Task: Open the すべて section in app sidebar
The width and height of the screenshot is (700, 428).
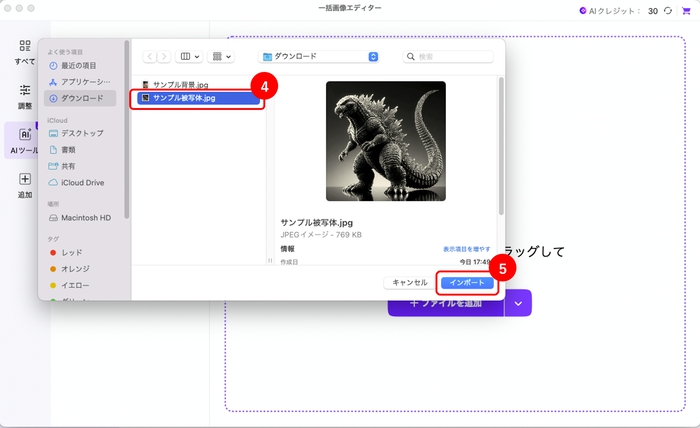Action: [25, 52]
